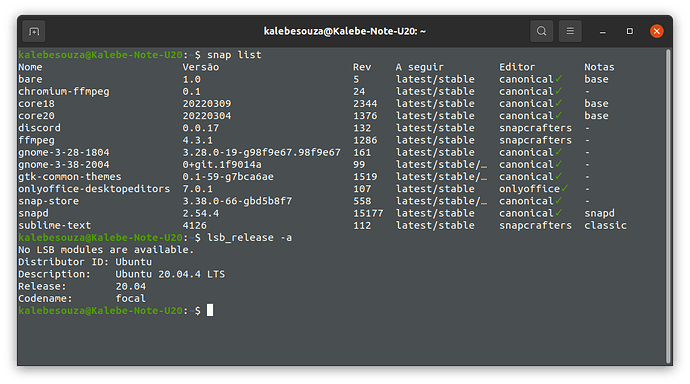The image size is (690, 384).
Task: Click the 'Rev' column header
Action: 362,67
